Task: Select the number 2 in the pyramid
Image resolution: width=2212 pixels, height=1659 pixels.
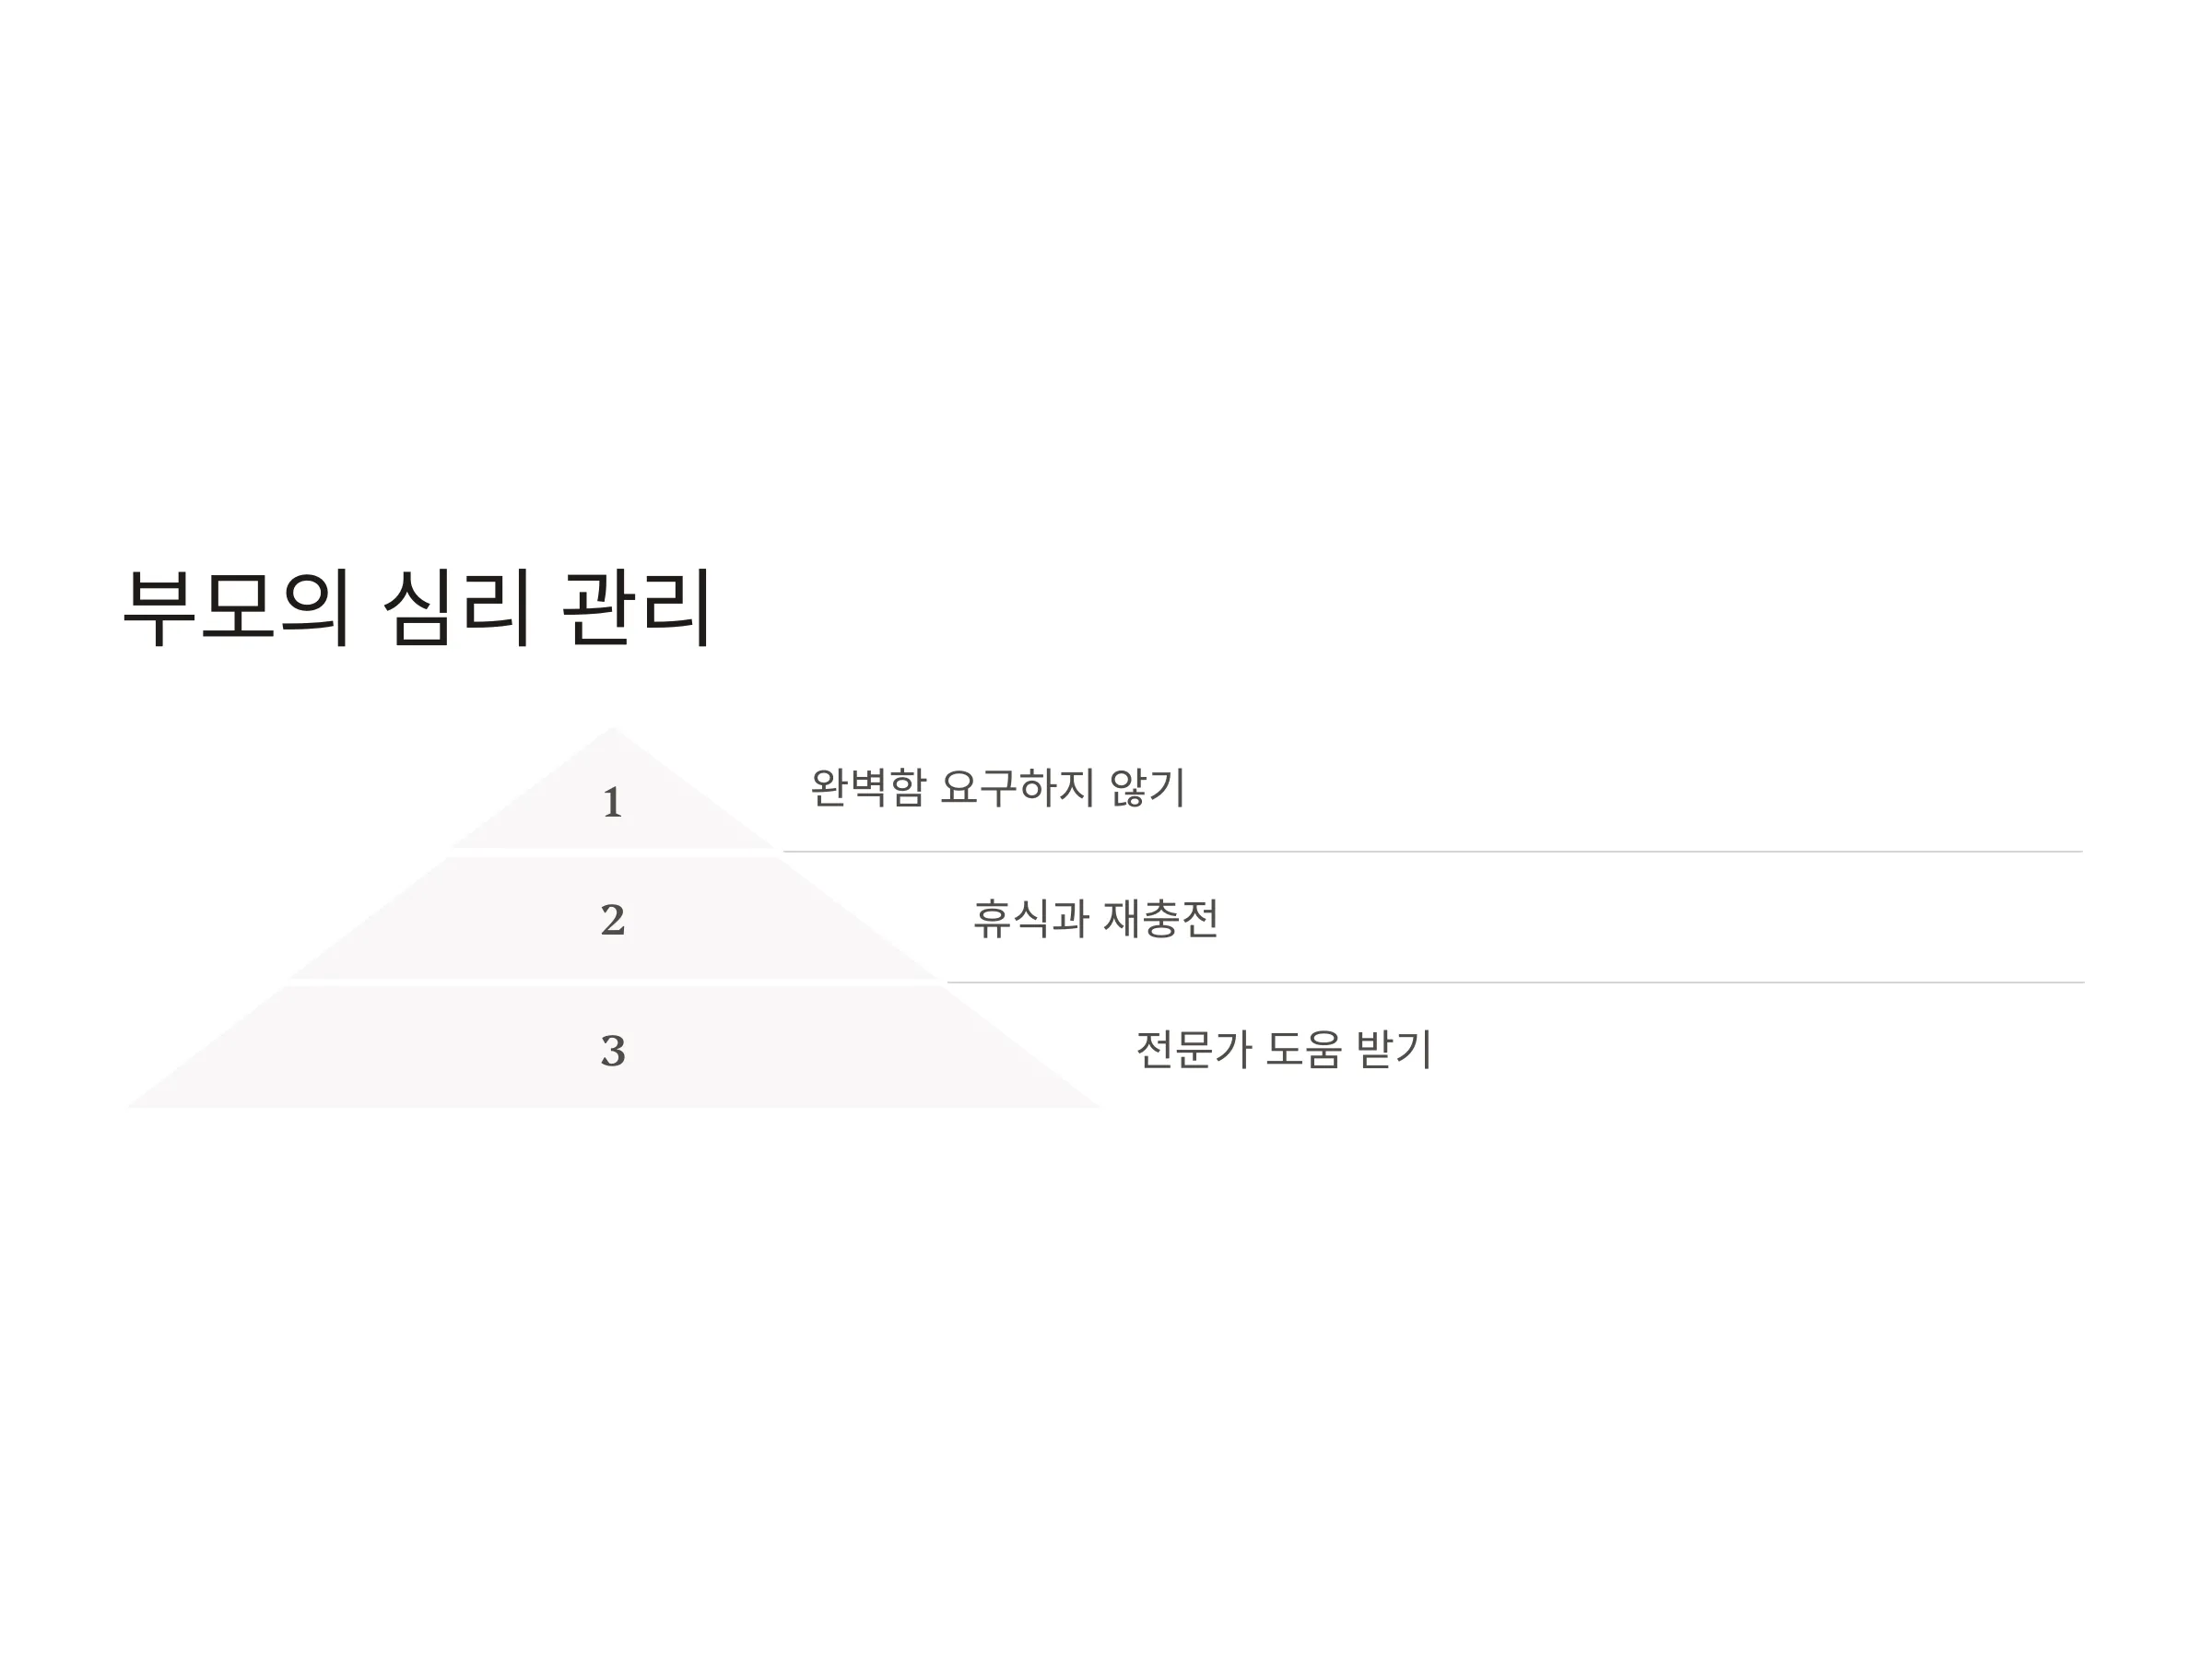Action: (x=613, y=919)
